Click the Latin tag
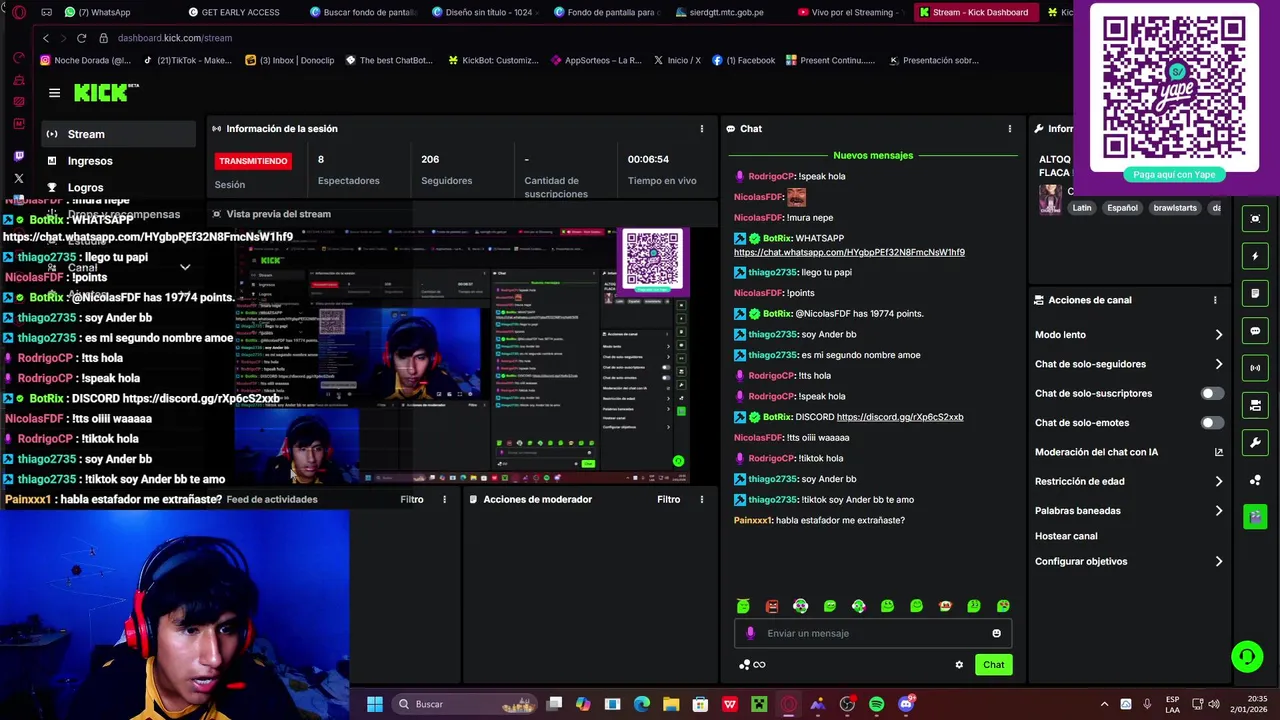 pos(1082,208)
